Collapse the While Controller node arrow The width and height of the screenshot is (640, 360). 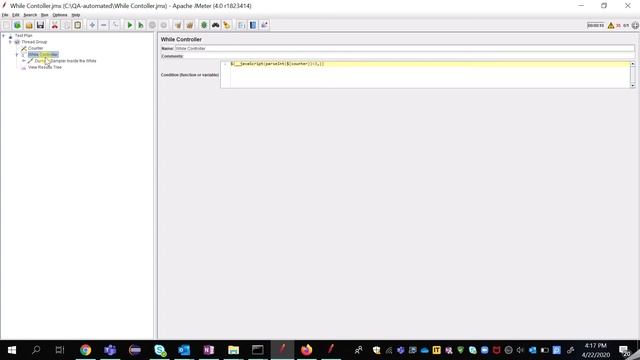coord(17,54)
